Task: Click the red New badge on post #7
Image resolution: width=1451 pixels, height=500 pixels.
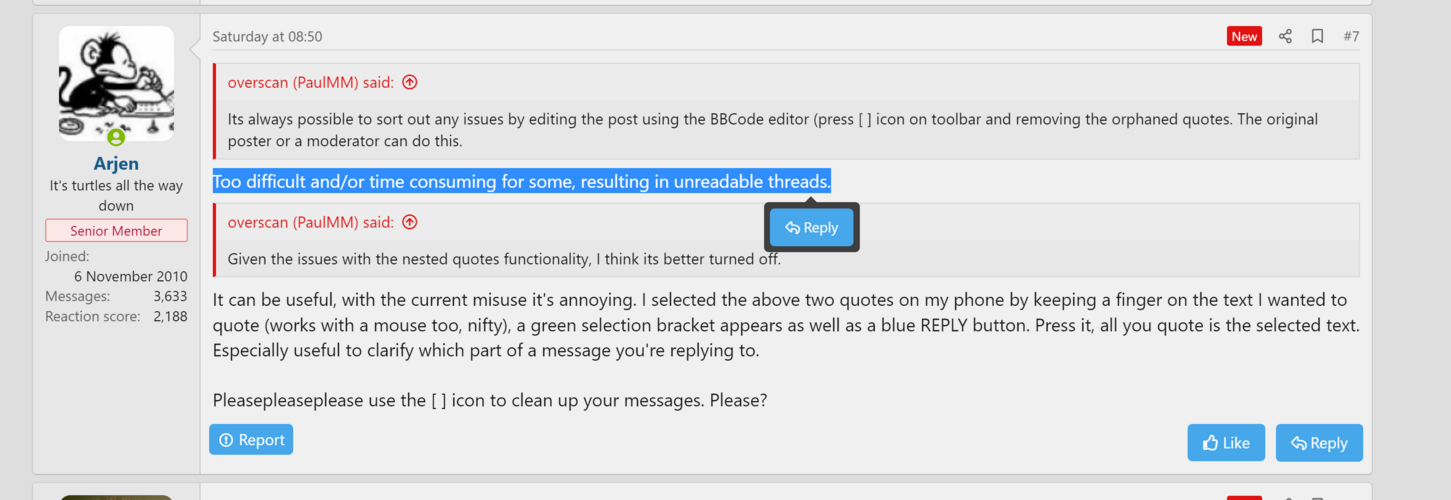Action: (1244, 36)
